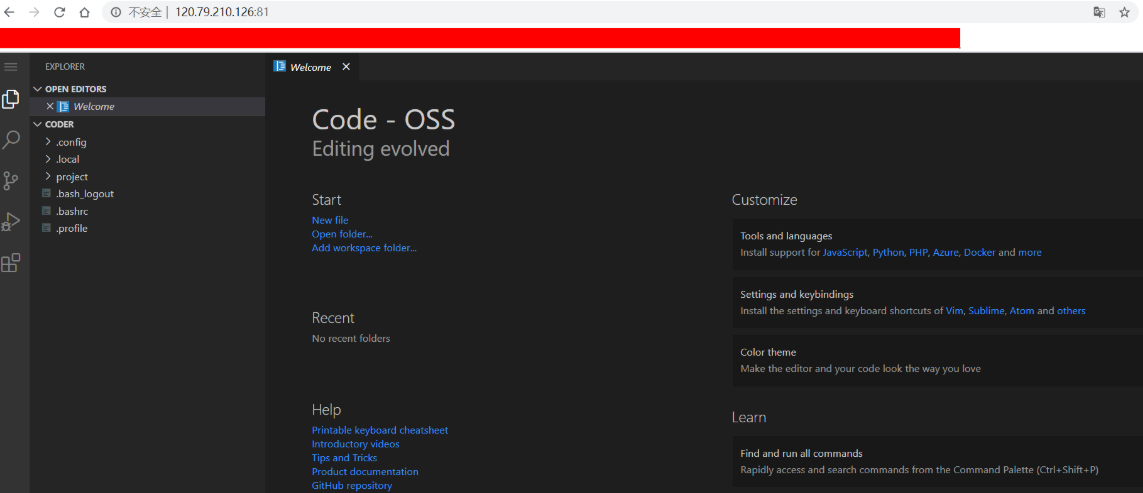The height and width of the screenshot is (493, 1143).
Task: Close the Welcome editor tab
Action: click(x=346, y=66)
